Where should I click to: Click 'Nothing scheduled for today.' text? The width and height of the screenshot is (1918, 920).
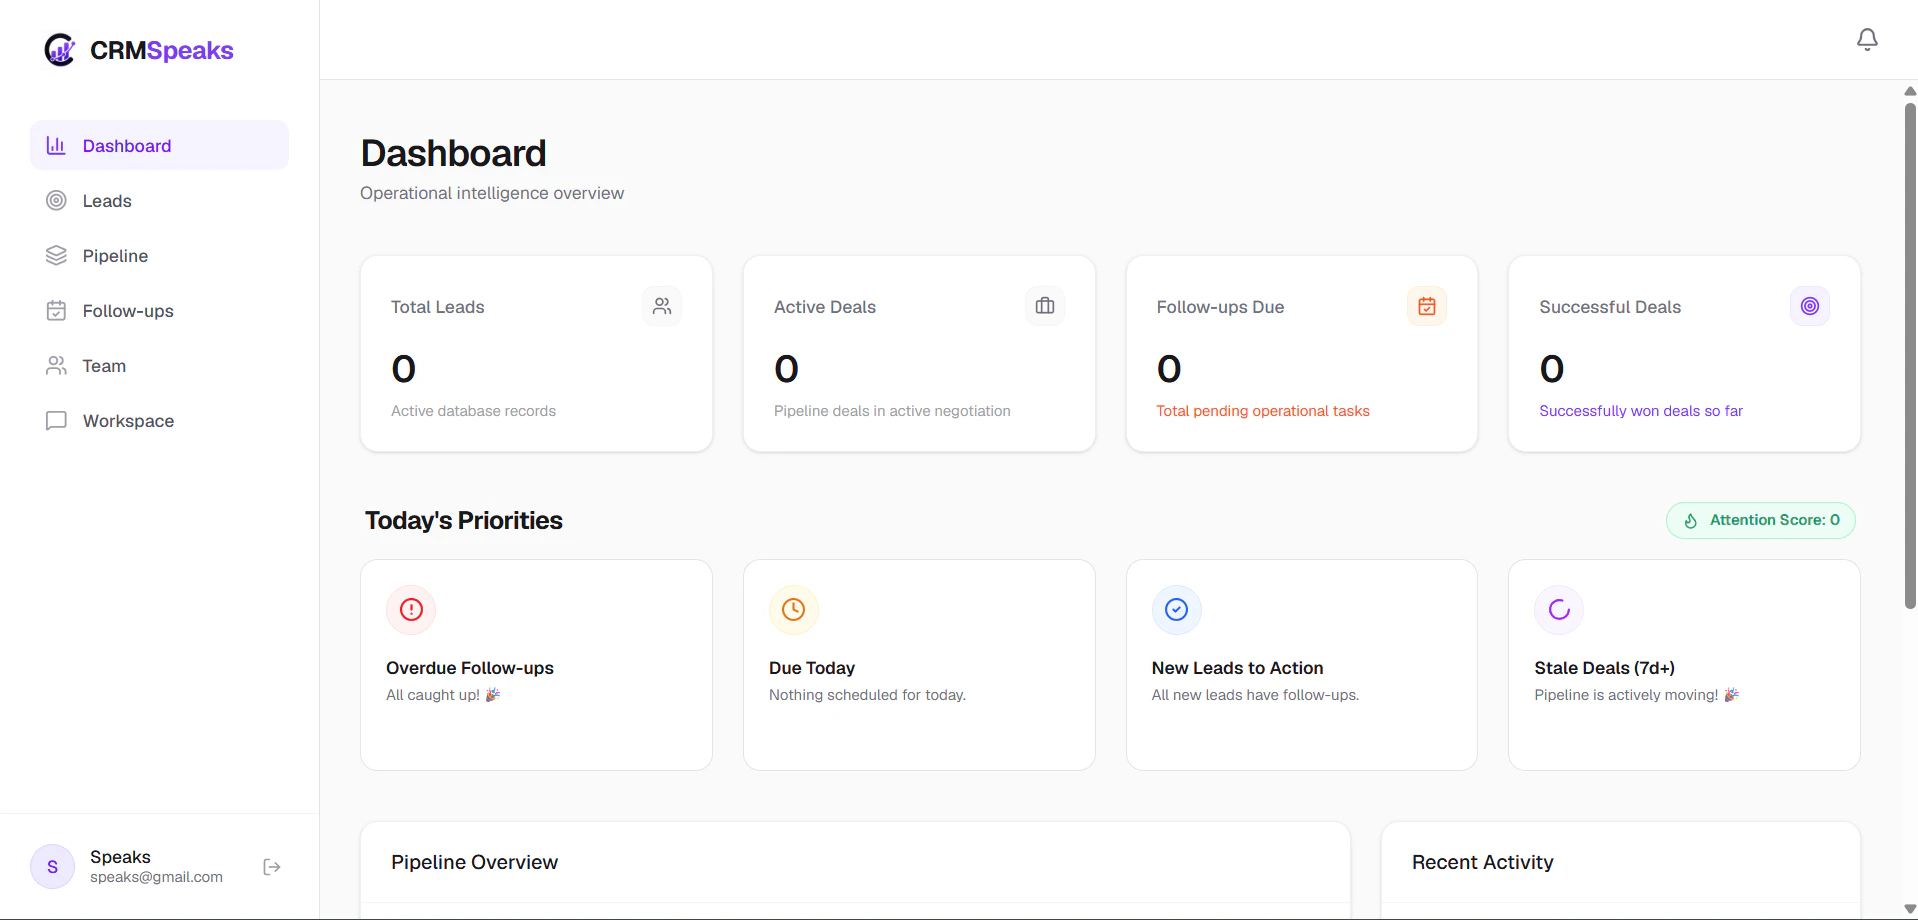coord(867,695)
